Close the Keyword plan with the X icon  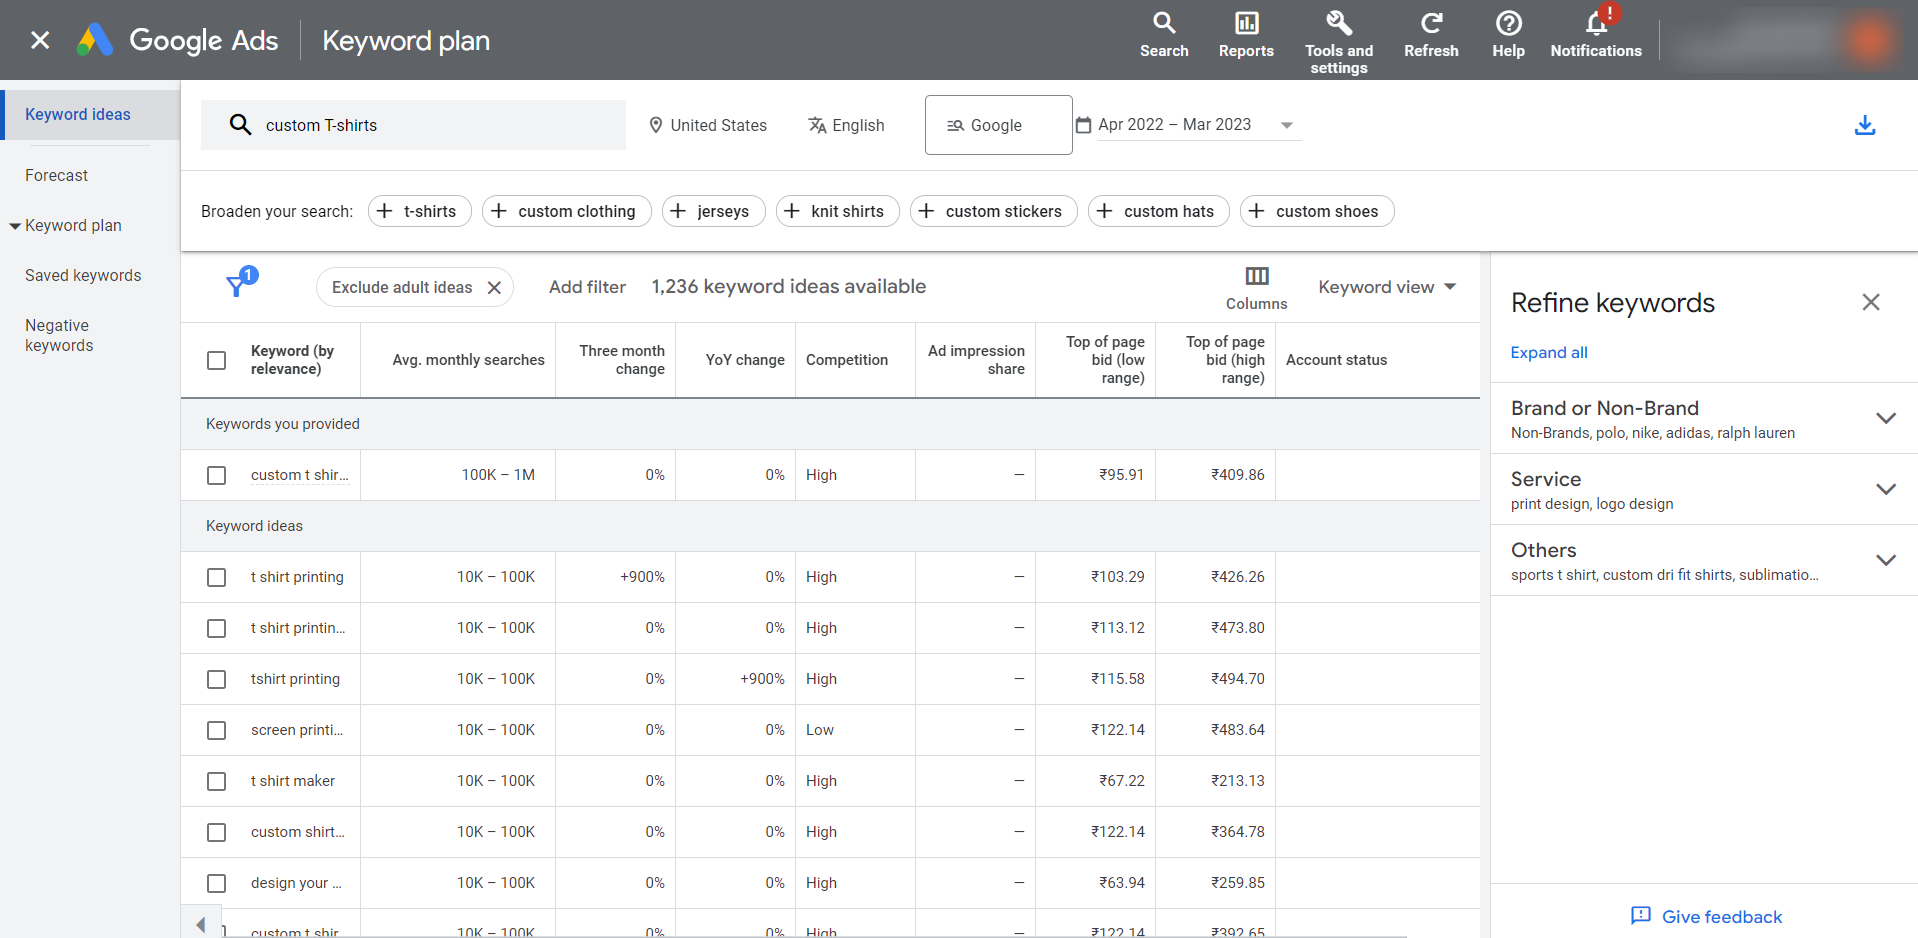pos(40,40)
